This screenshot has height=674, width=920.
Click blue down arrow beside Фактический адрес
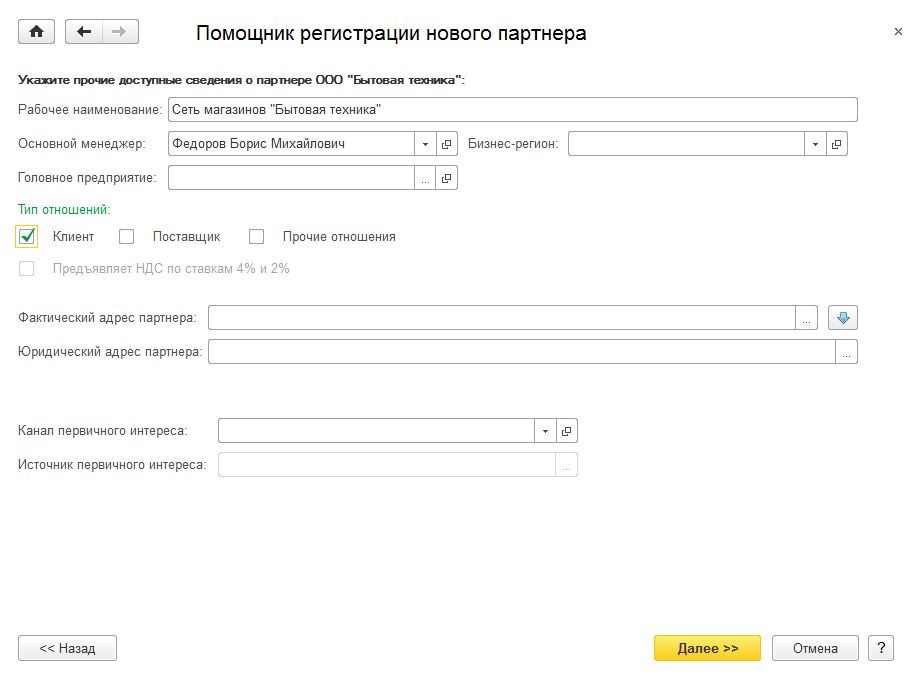pyautogui.click(x=843, y=317)
